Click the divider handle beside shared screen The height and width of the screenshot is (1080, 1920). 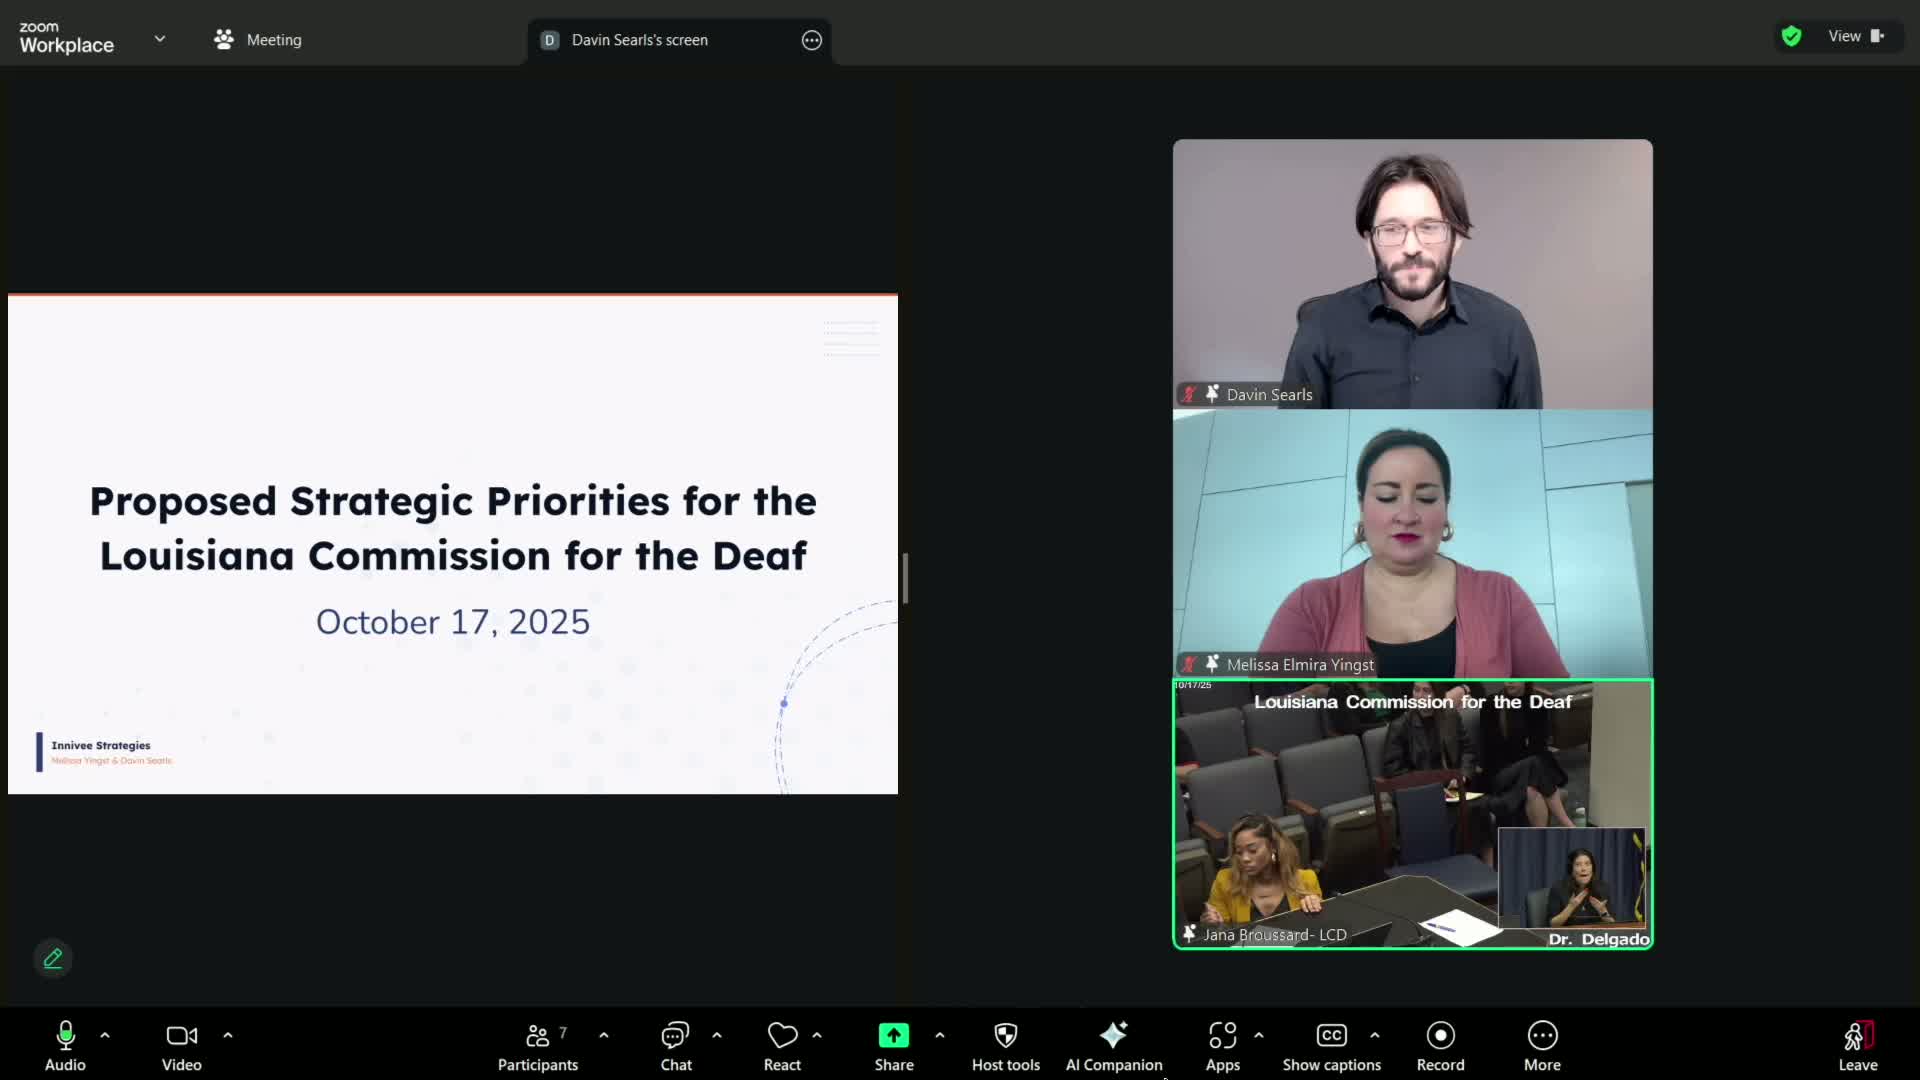[x=905, y=578]
